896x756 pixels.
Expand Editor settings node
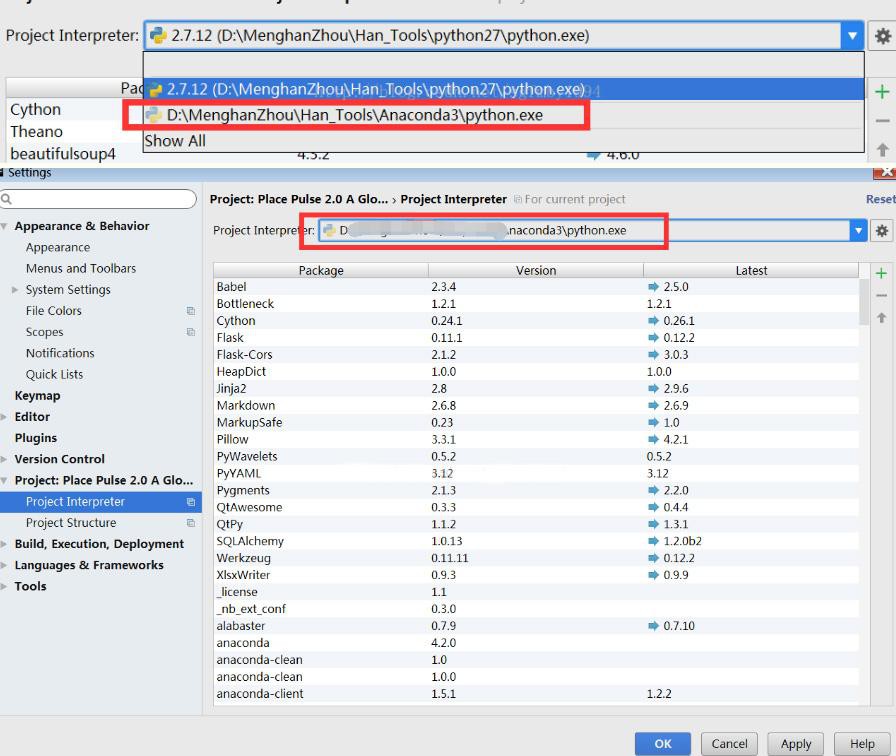pyautogui.click(x=4, y=417)
